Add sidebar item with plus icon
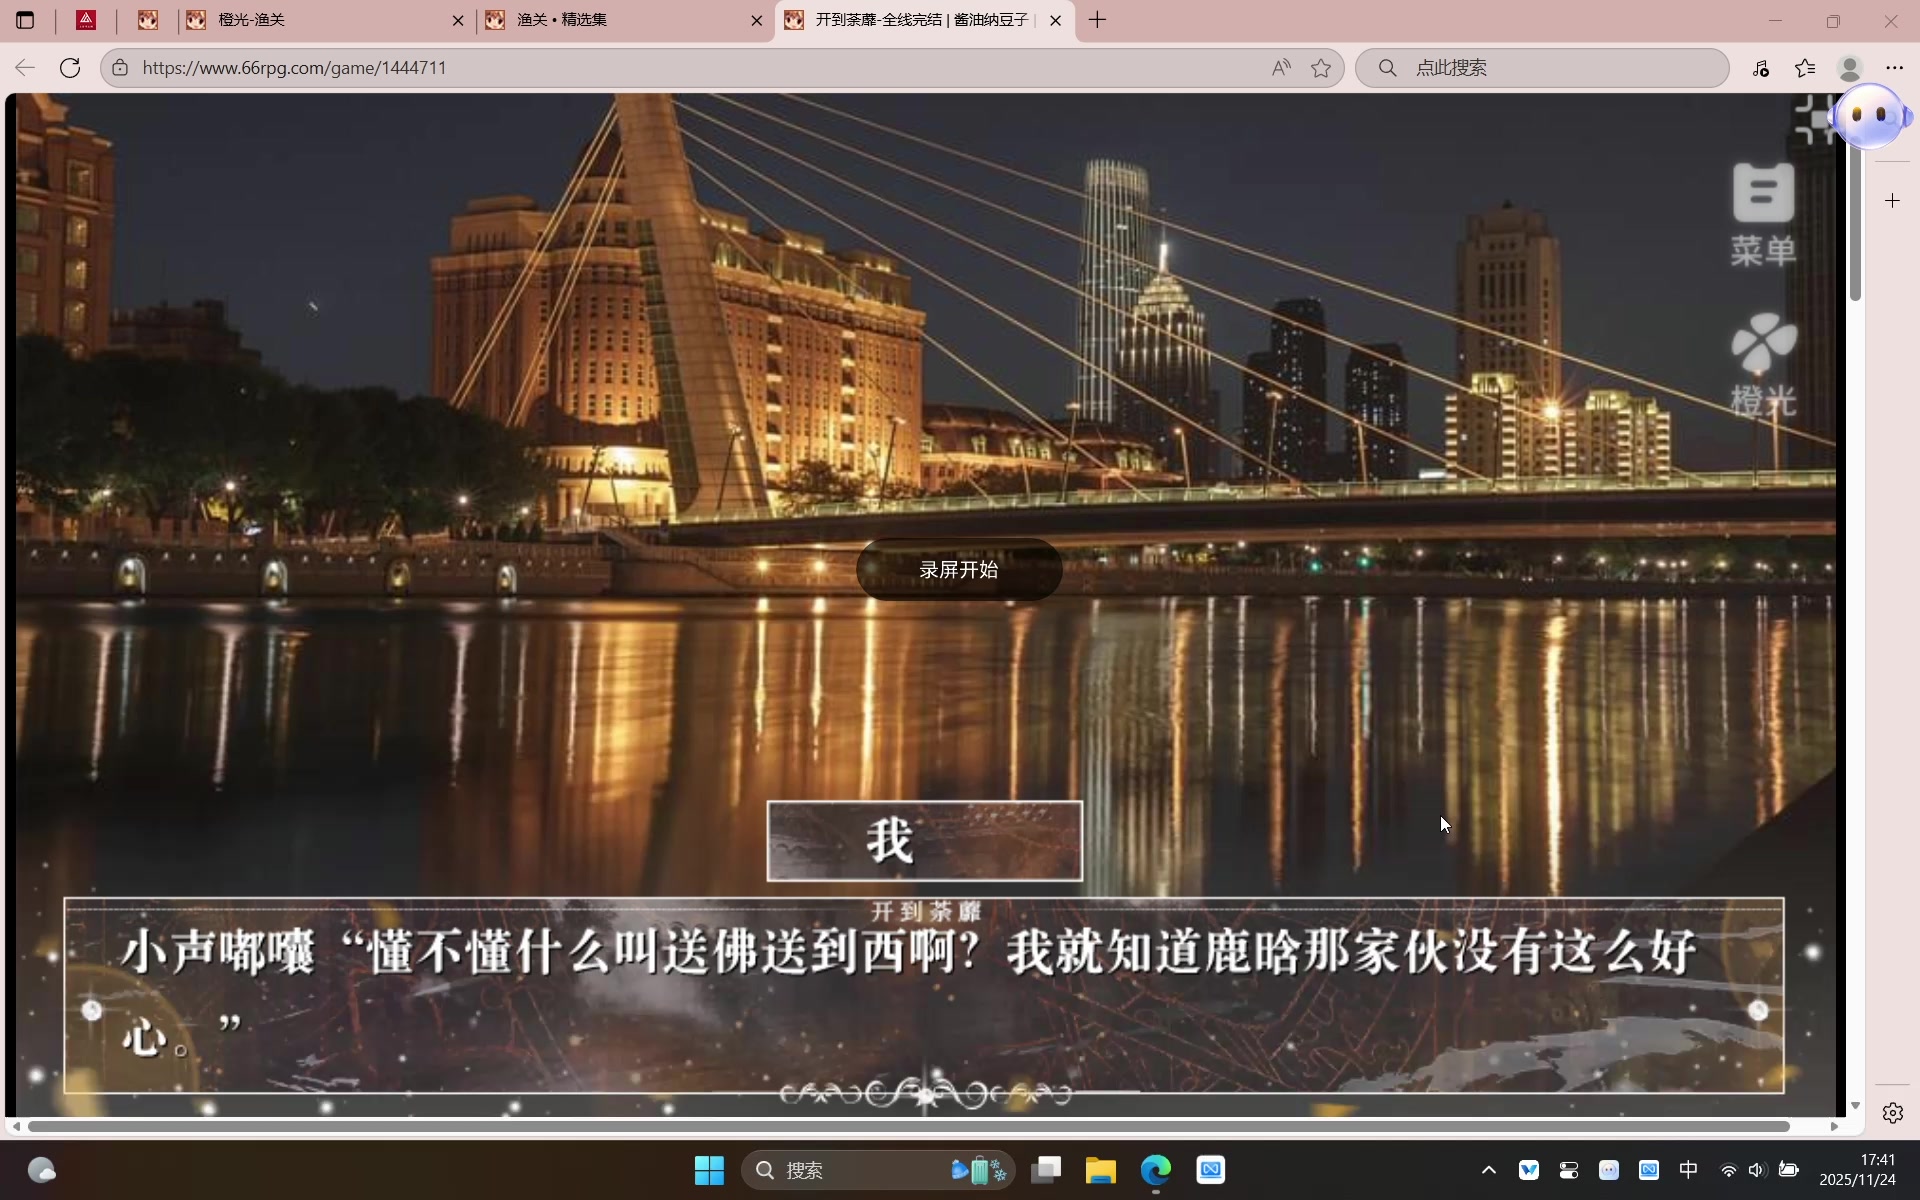Screen dimensions: 1920x1200 pyautogui.click(x=1892, y=201)
